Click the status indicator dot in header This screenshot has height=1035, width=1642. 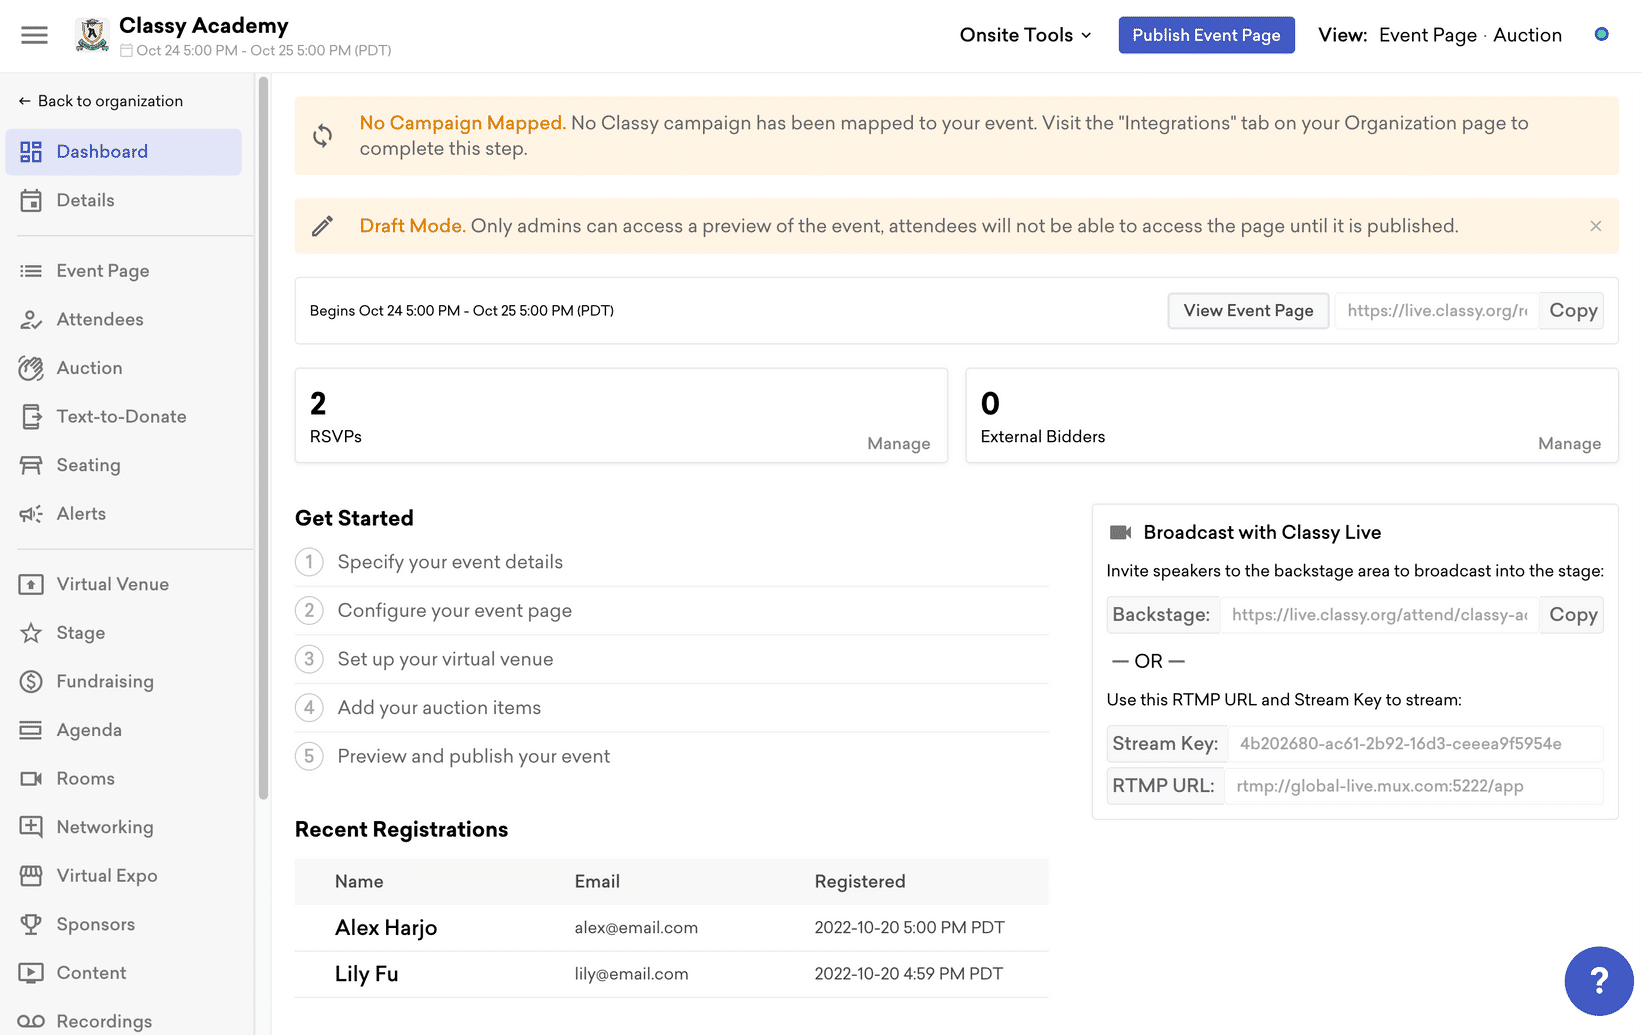pos(1601,35)
